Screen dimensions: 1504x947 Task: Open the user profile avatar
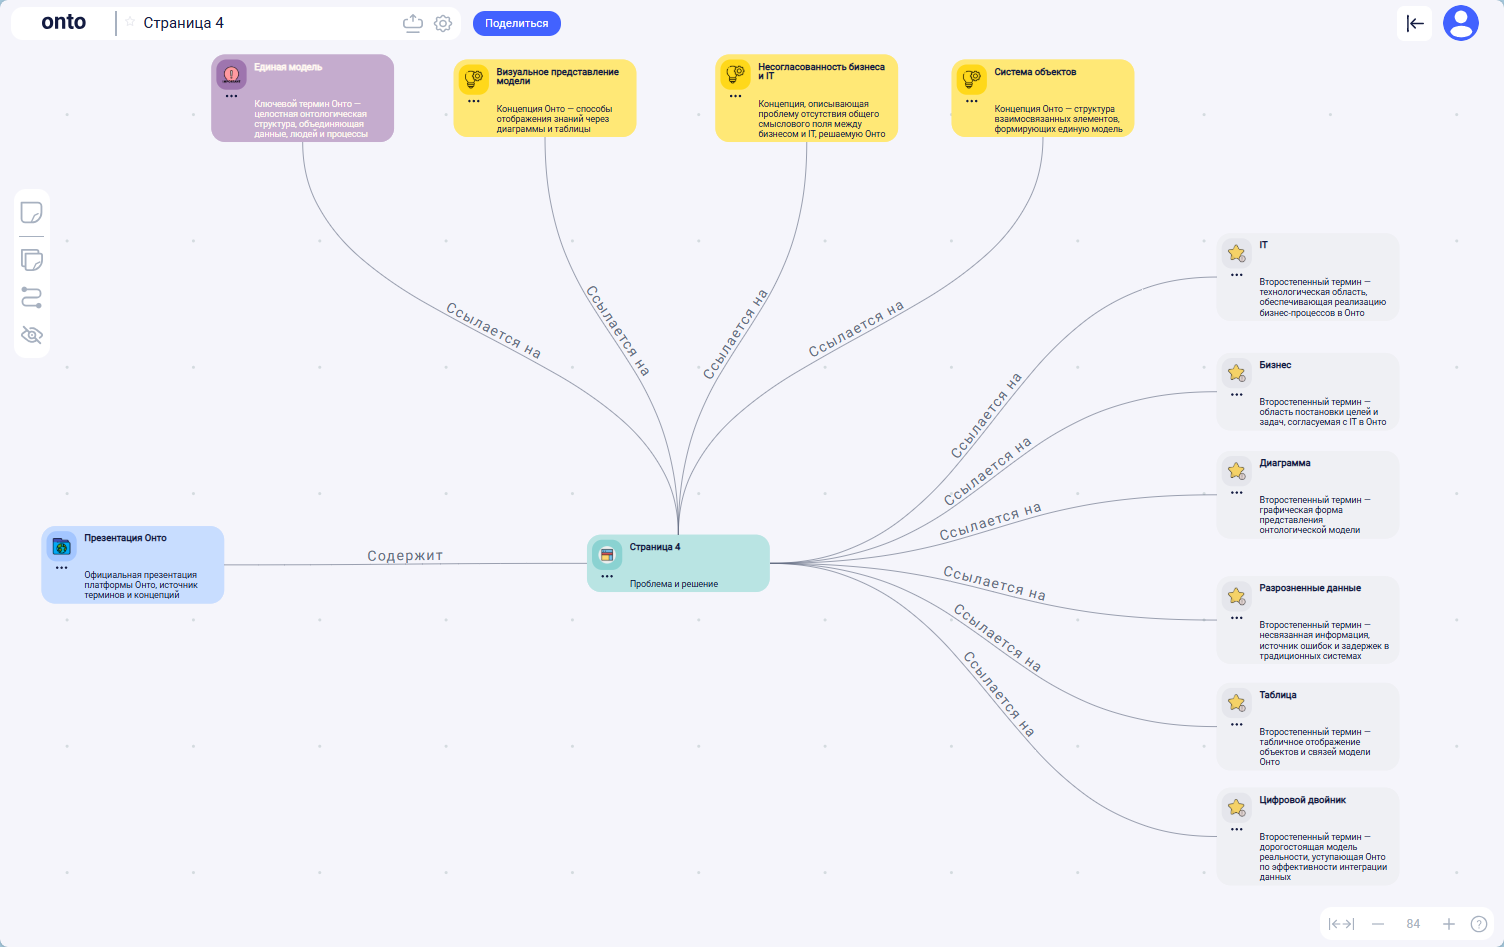1461,23
